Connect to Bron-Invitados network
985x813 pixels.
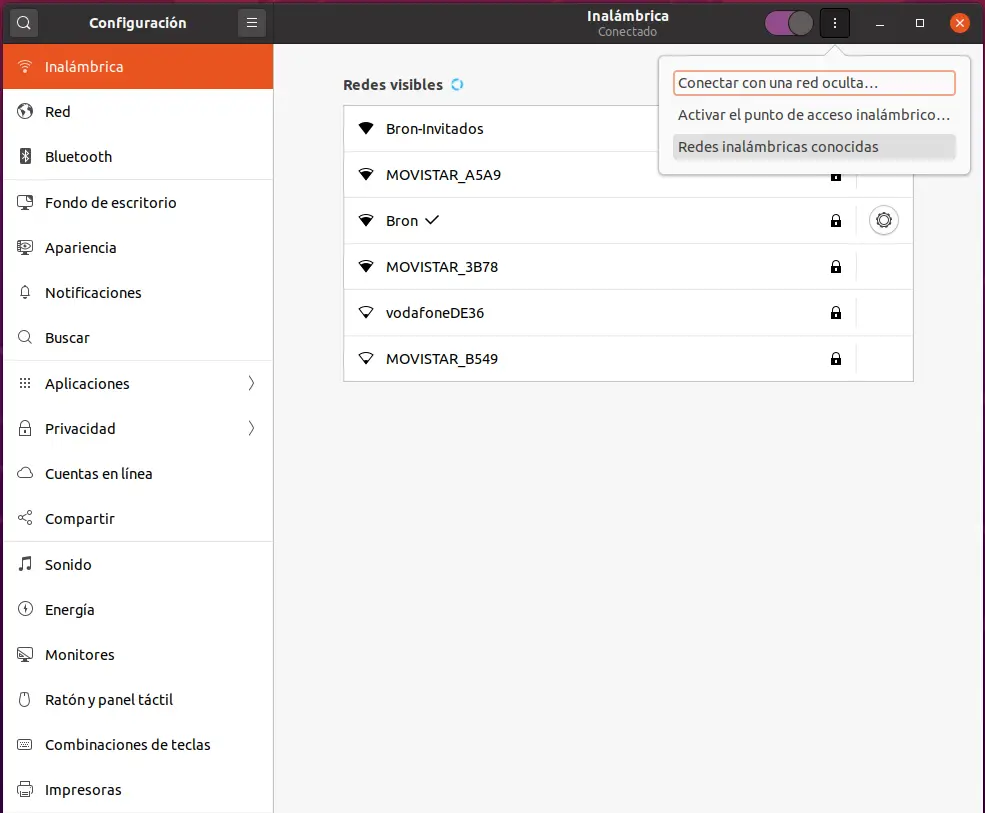501,129
